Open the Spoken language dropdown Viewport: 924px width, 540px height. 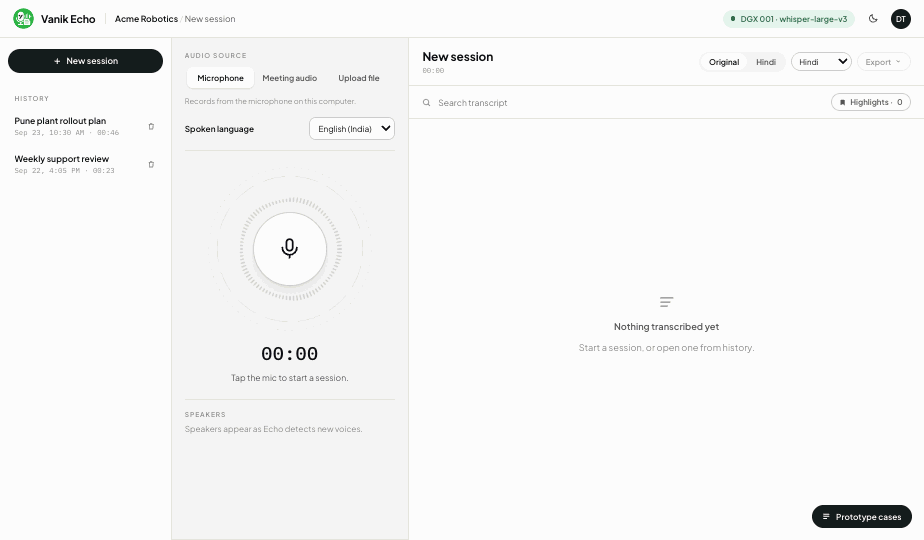click(352, 129)
